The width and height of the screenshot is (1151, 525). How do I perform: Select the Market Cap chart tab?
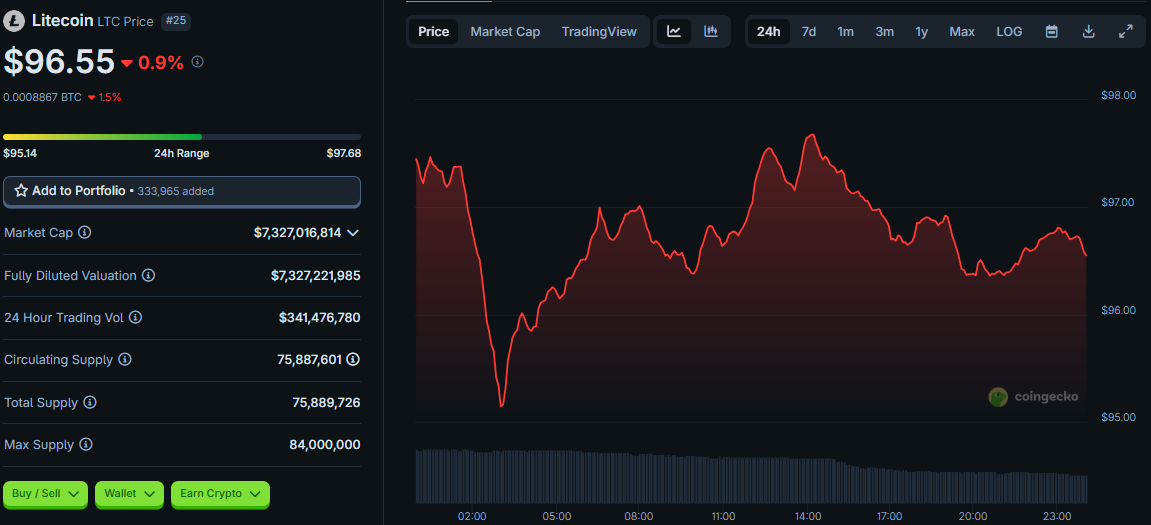click(505, 32)
